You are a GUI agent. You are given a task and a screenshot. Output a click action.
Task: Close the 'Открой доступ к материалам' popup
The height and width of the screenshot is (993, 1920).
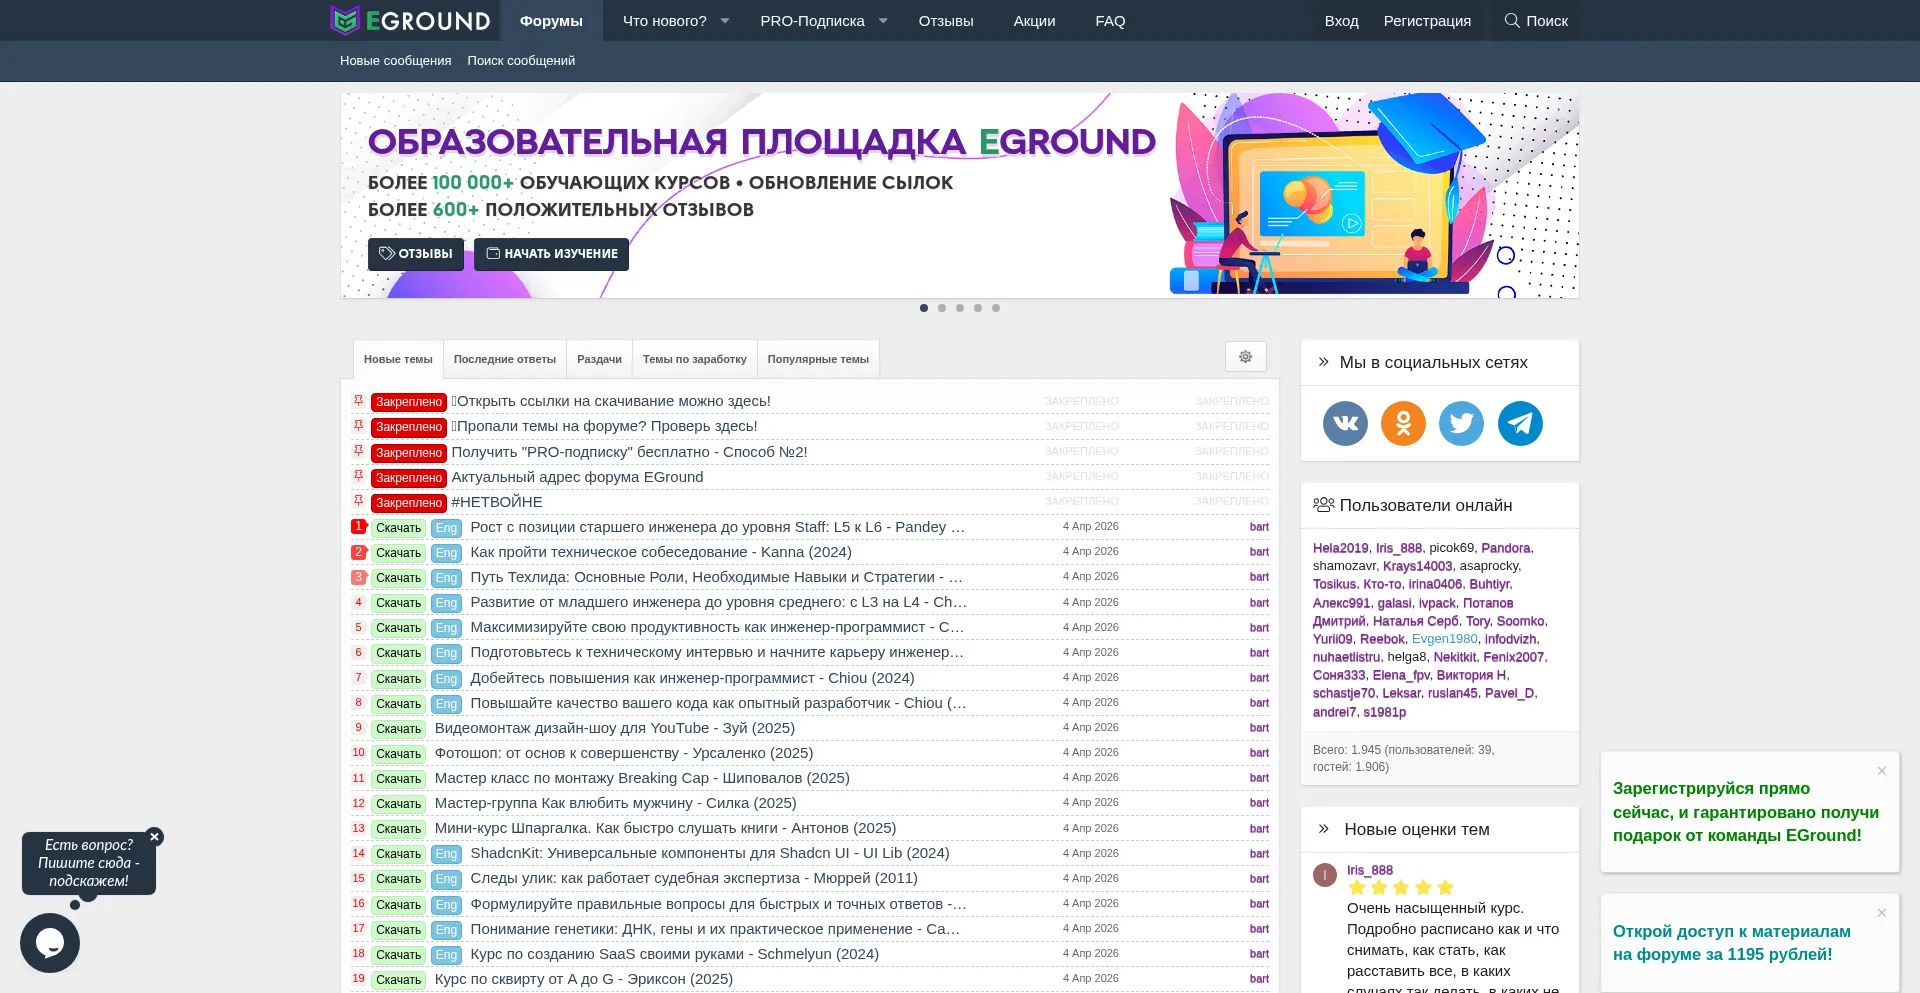[x=1881, y=913]
